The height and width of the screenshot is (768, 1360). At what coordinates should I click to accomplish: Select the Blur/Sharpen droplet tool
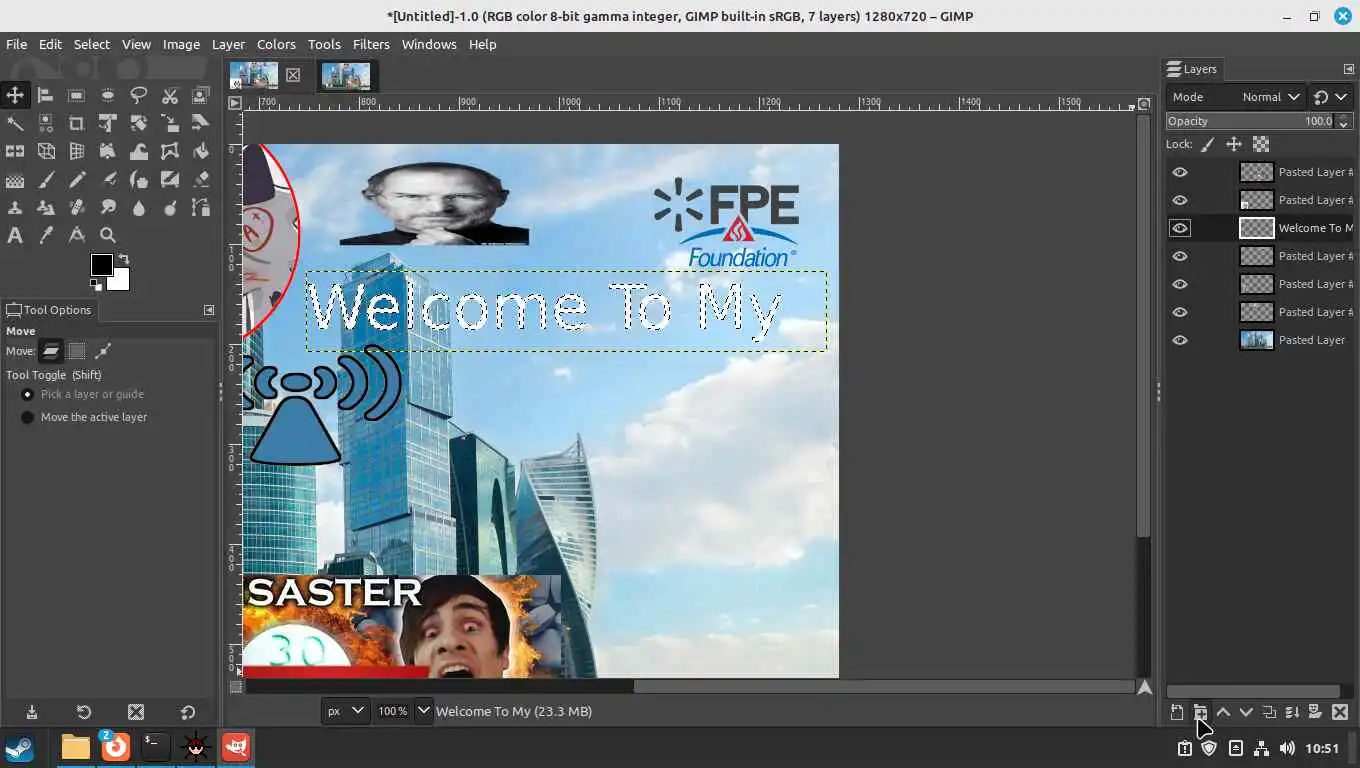coord(138,207)
